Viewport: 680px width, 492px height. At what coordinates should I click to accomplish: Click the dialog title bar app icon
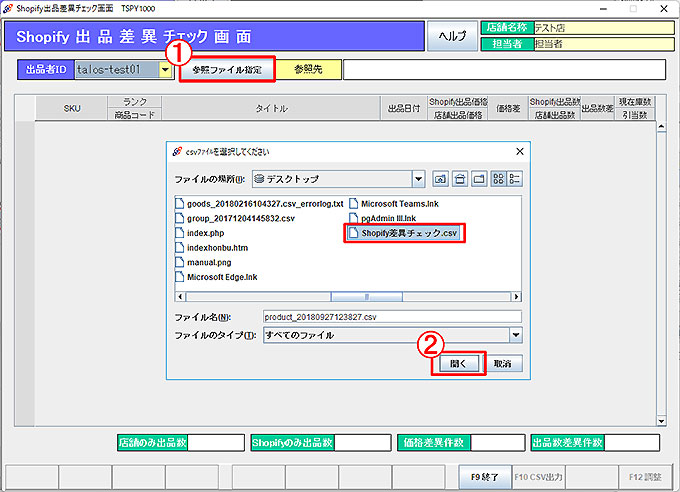[177, 151]
